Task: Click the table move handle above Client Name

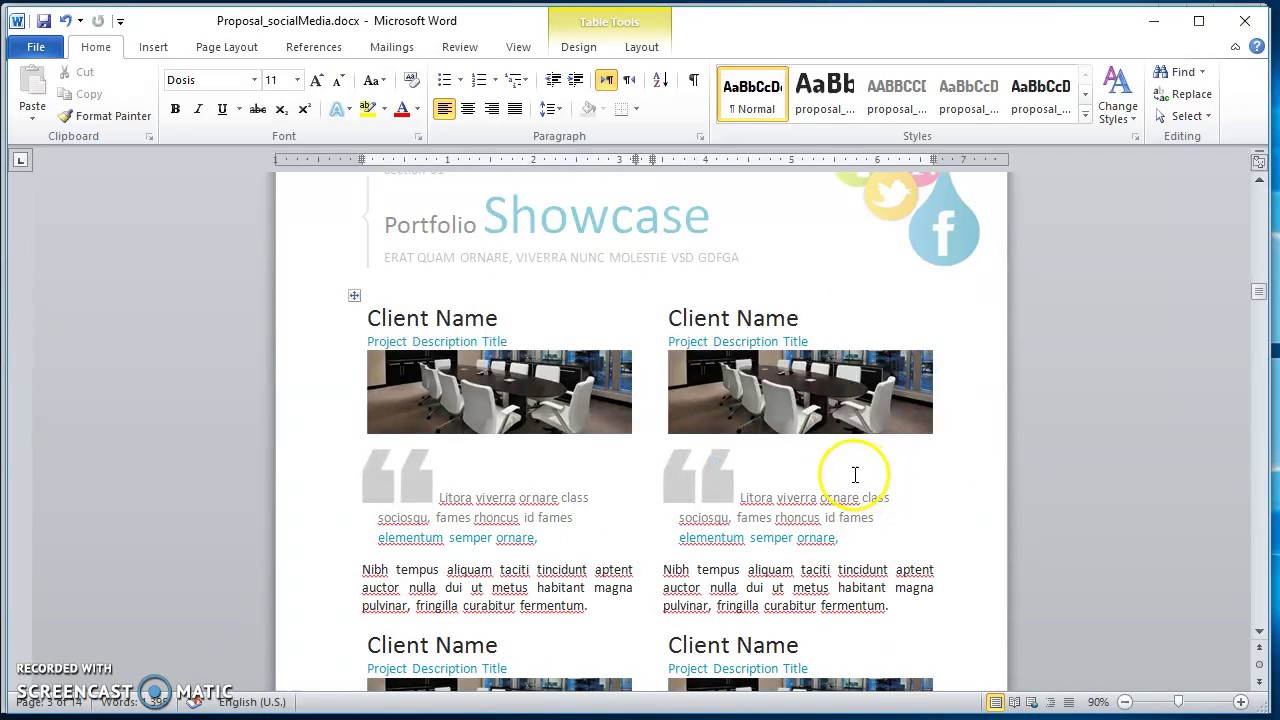Action: pyautogui.click(x=354, y=295)
